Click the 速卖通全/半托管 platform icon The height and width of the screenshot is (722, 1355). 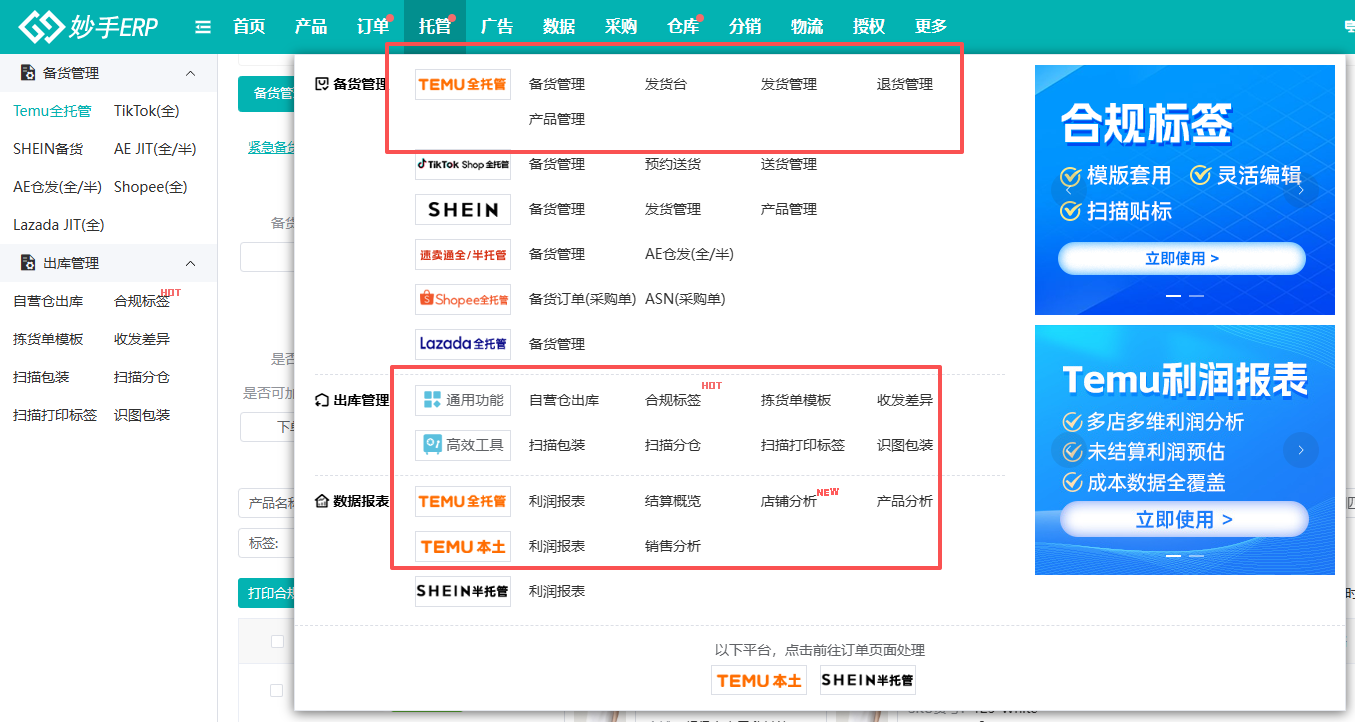[462, 254]
